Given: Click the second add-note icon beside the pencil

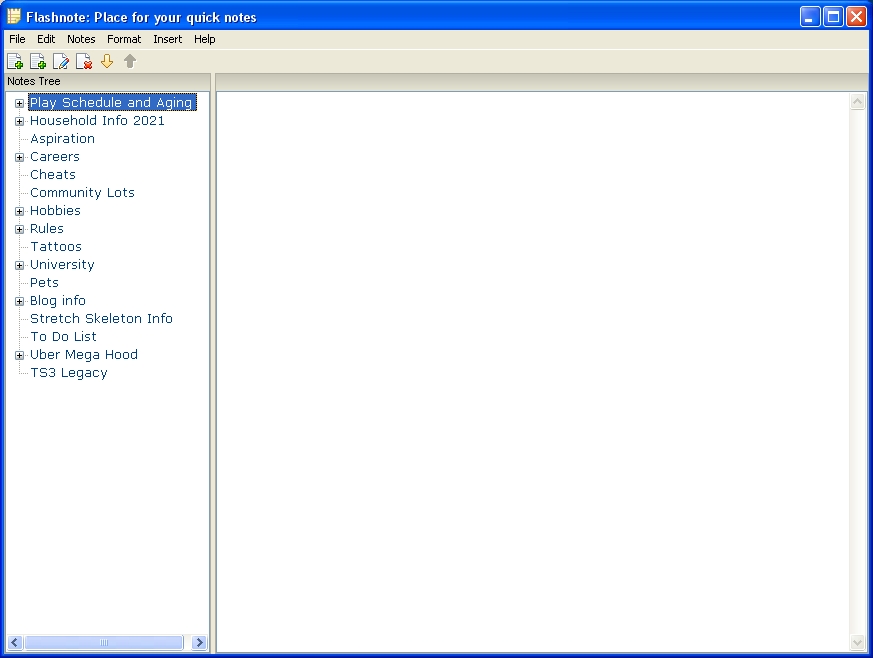Looking at the screenshot, I should [38, 61].
